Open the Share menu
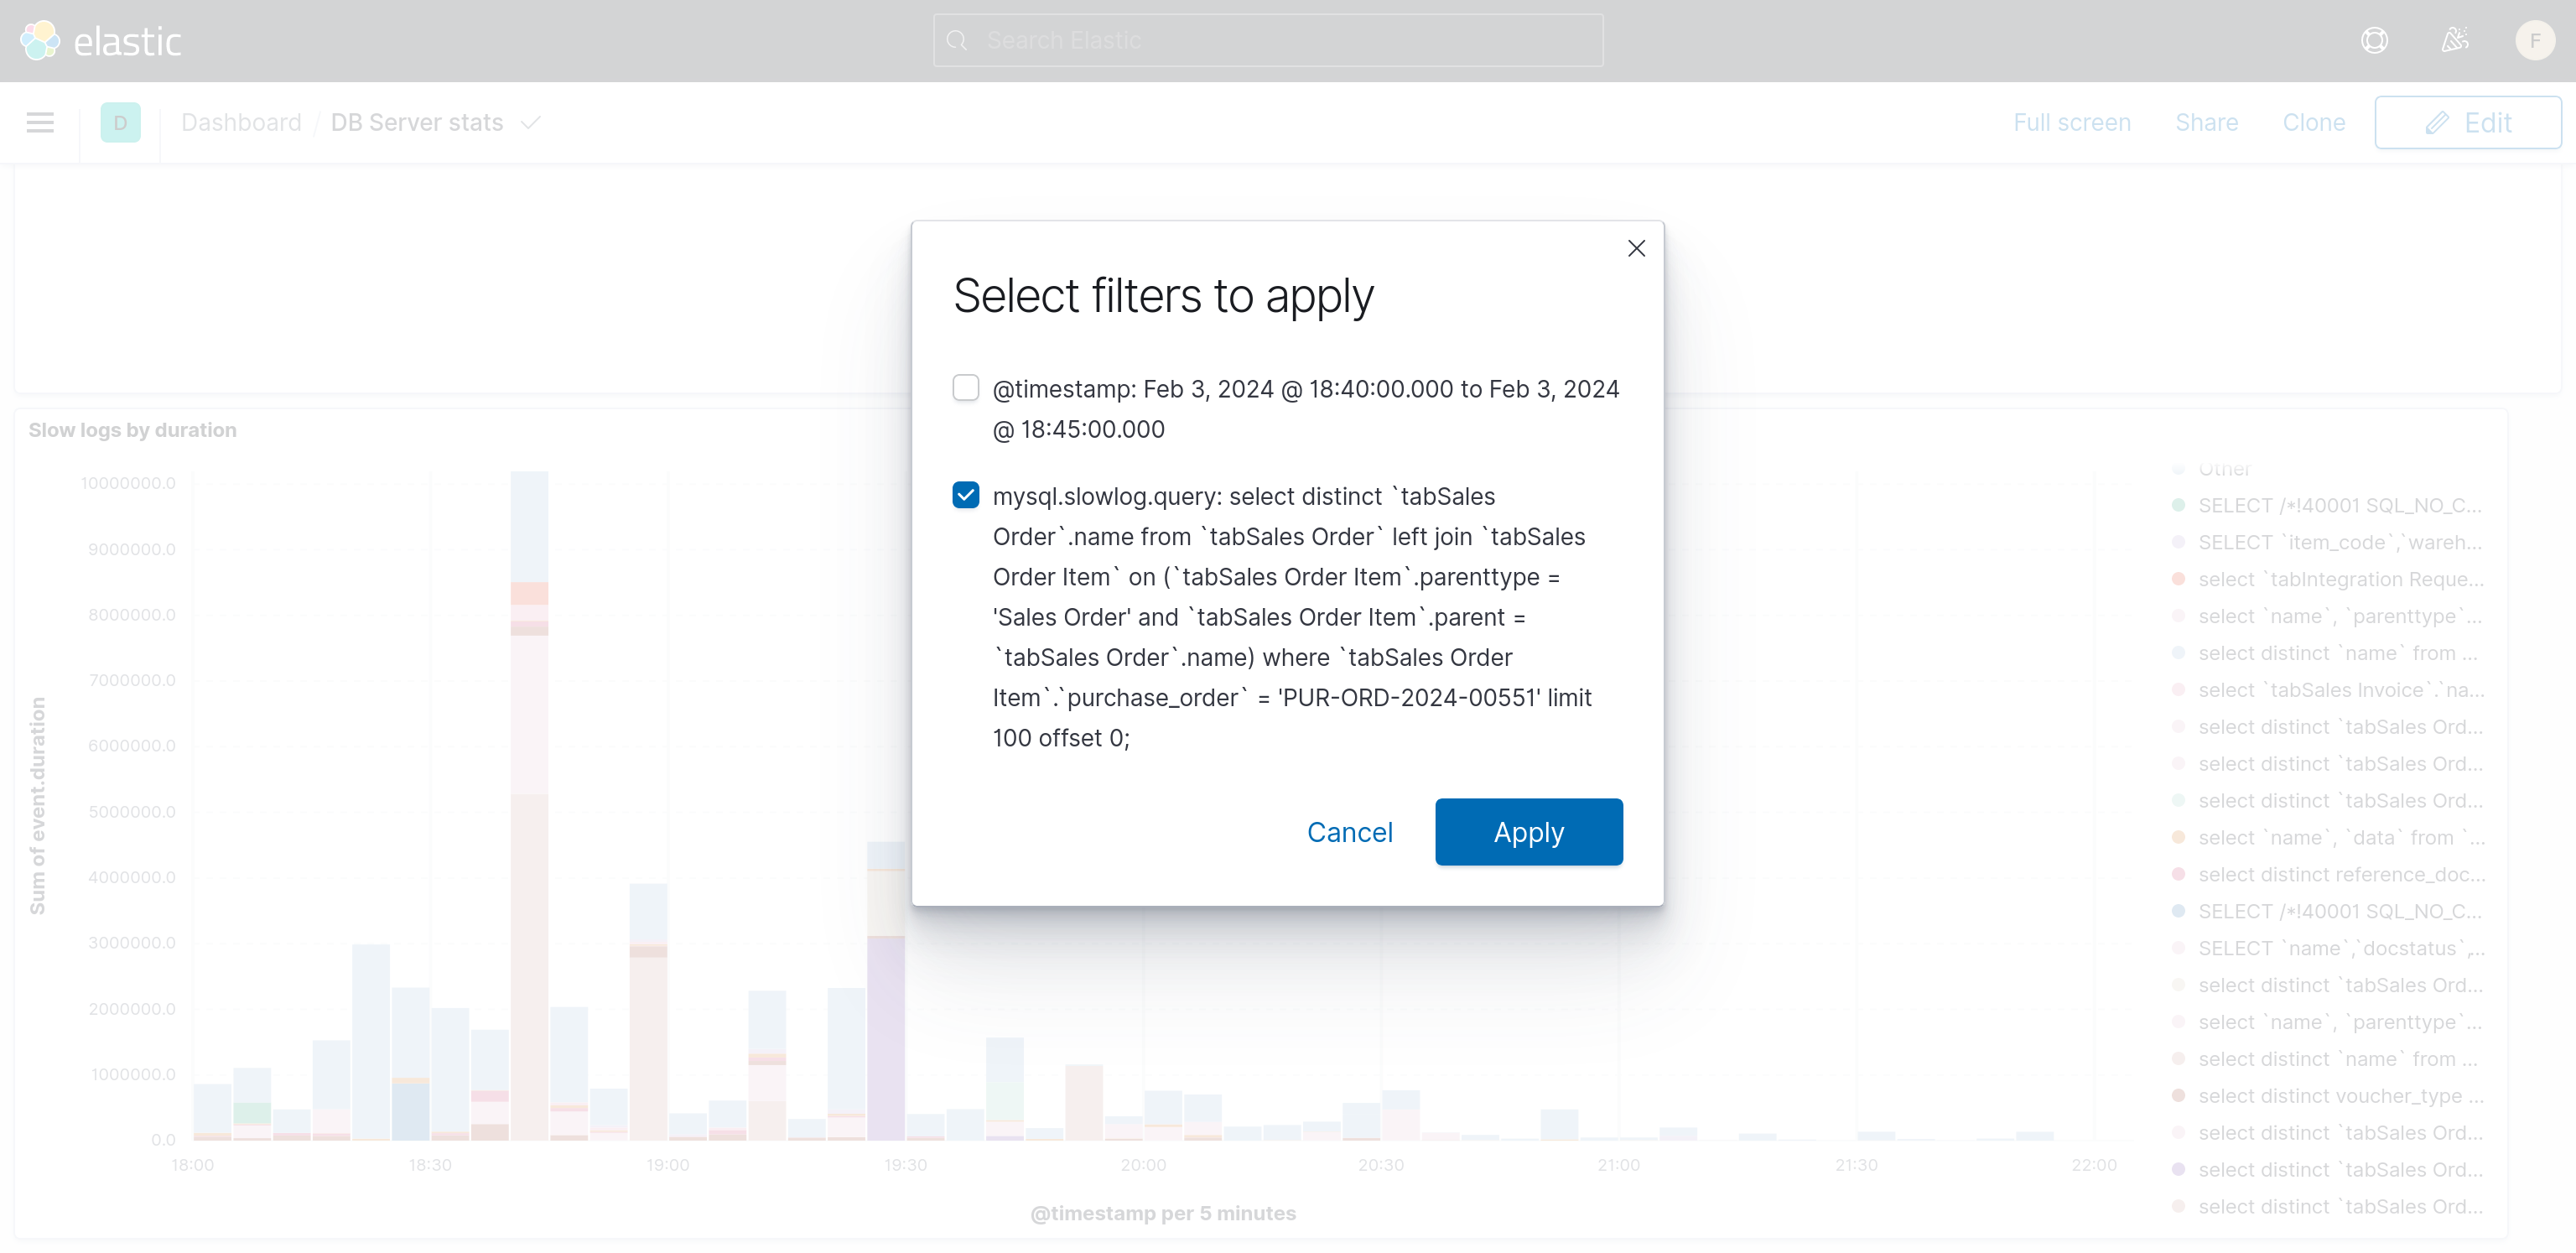The width and height of the screenshot is (2576, 1253). 2206,122
